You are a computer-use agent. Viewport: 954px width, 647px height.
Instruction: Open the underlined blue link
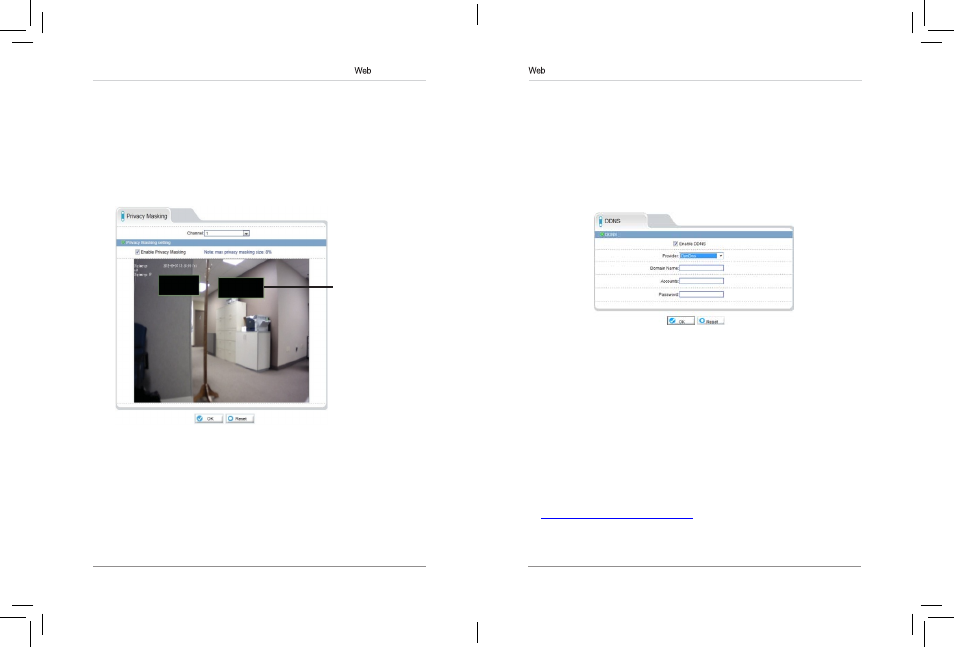click(x=616, y=516)
